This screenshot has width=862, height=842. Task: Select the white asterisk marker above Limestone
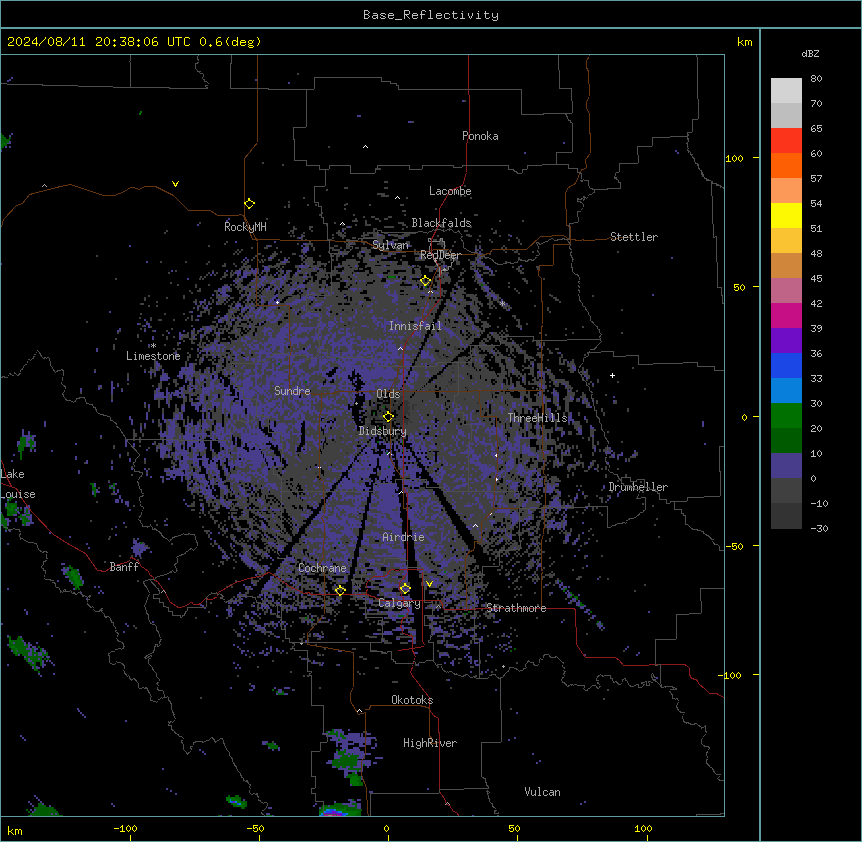pyautogui.click(x=153, y=346)
